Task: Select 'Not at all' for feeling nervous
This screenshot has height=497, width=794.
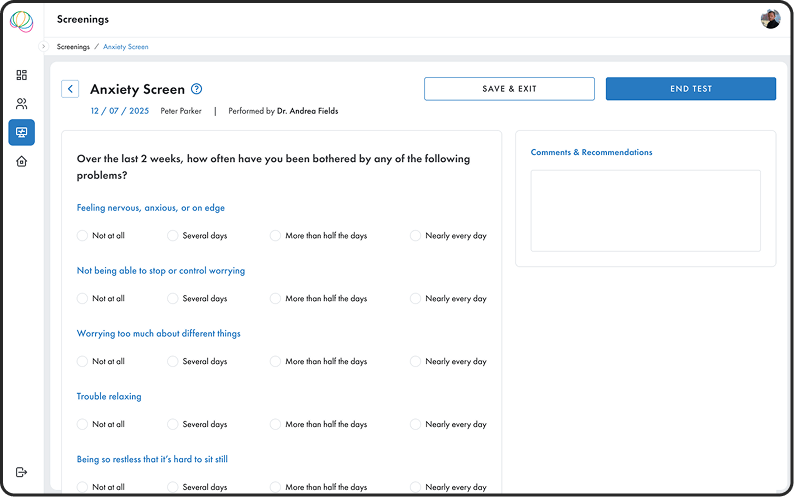Action: point(82,236)
